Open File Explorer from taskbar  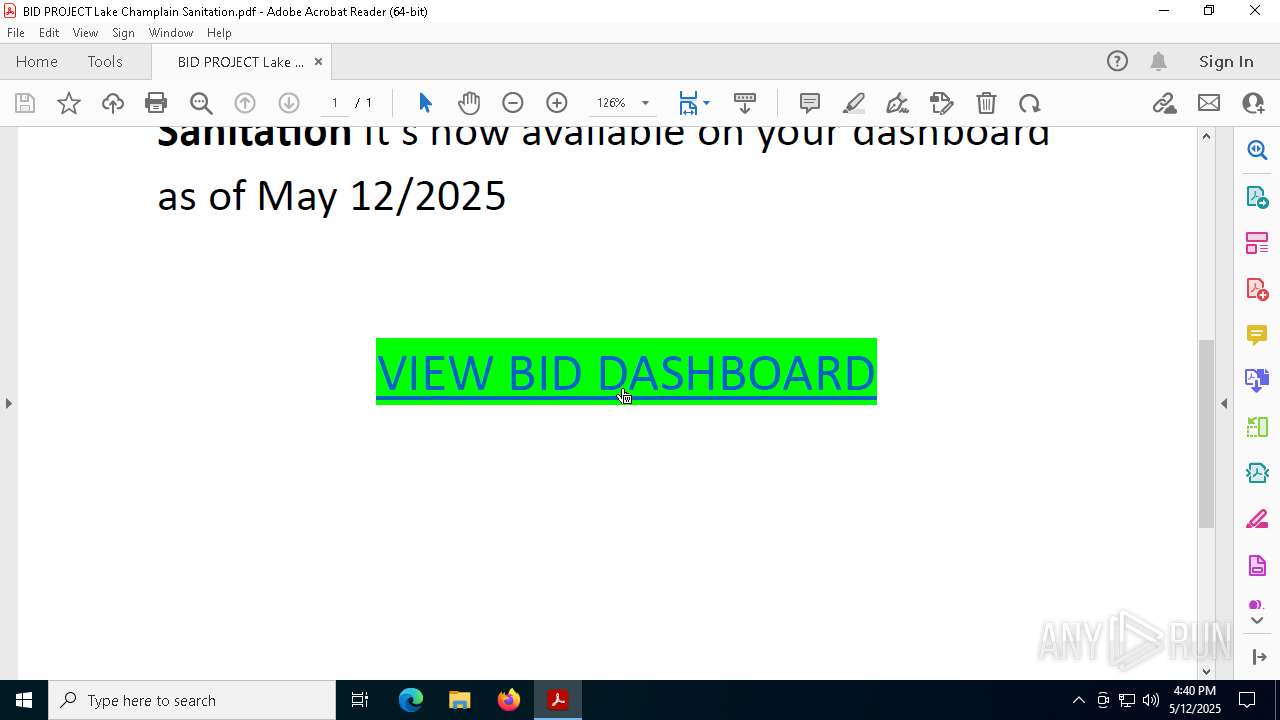tap(459, 700)
